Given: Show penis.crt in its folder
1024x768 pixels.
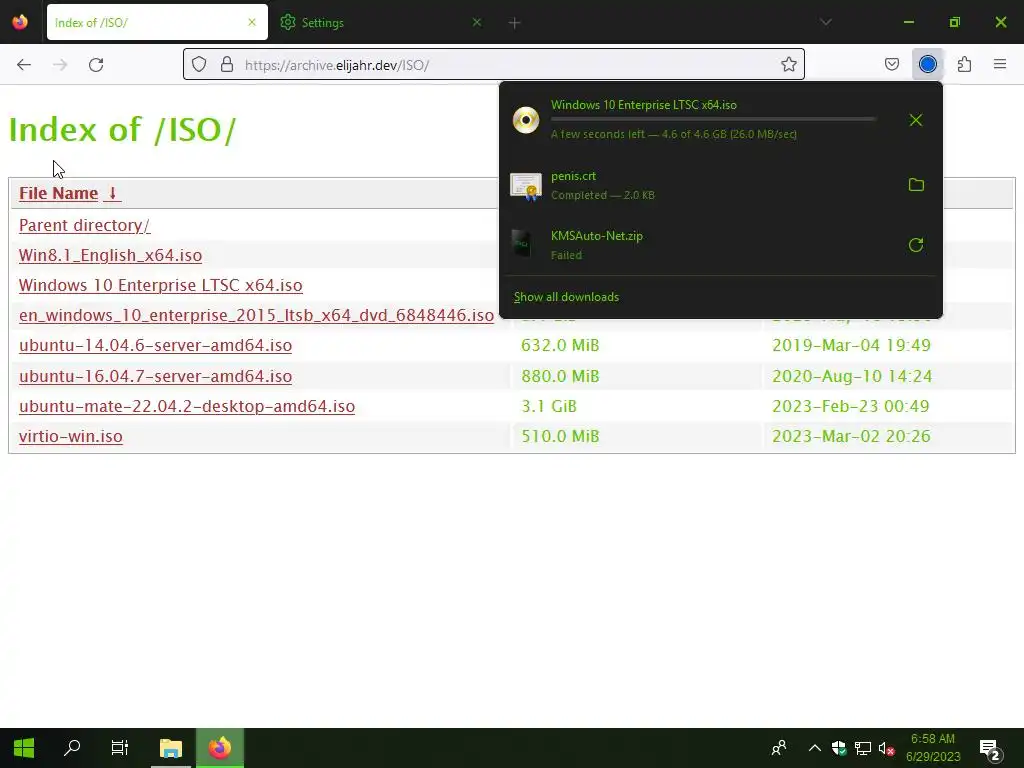Looking at the screenshot, I should point(916,185).
